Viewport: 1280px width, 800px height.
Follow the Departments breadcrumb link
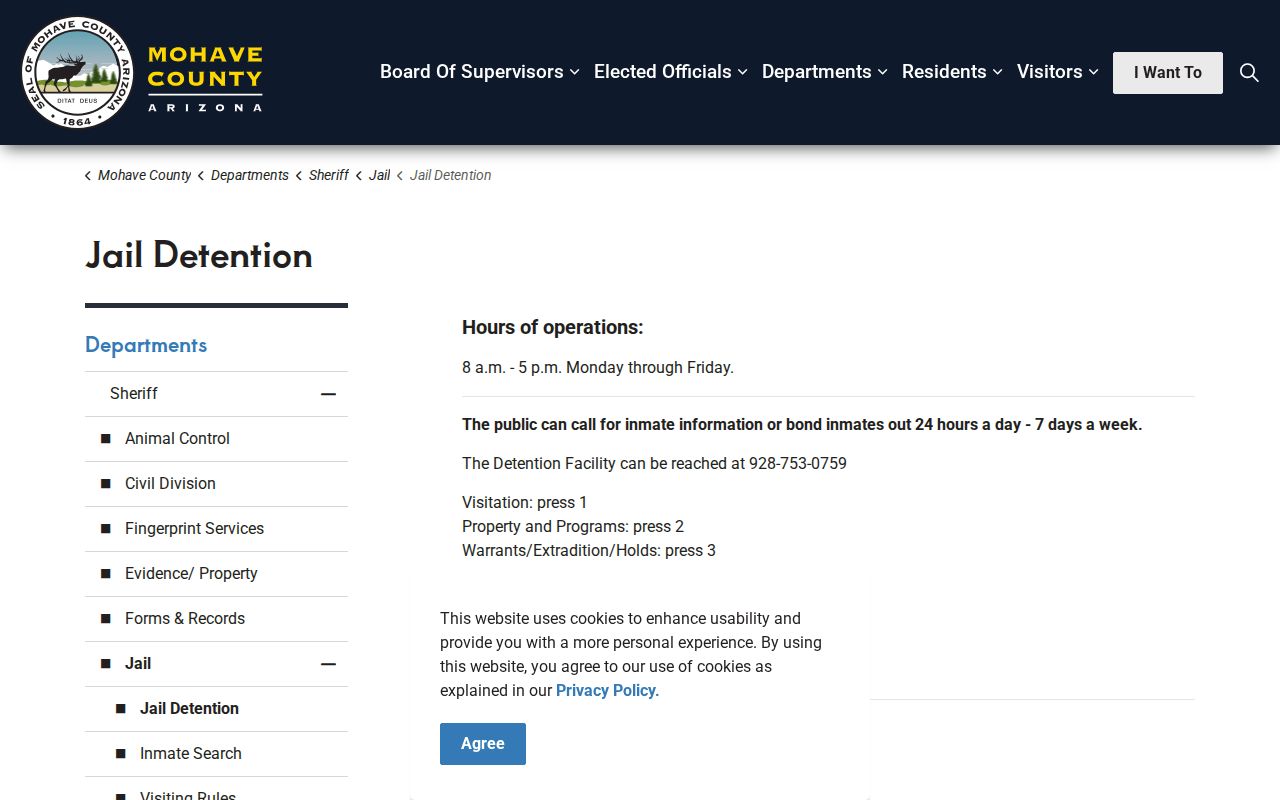click(x=250, y=175)
